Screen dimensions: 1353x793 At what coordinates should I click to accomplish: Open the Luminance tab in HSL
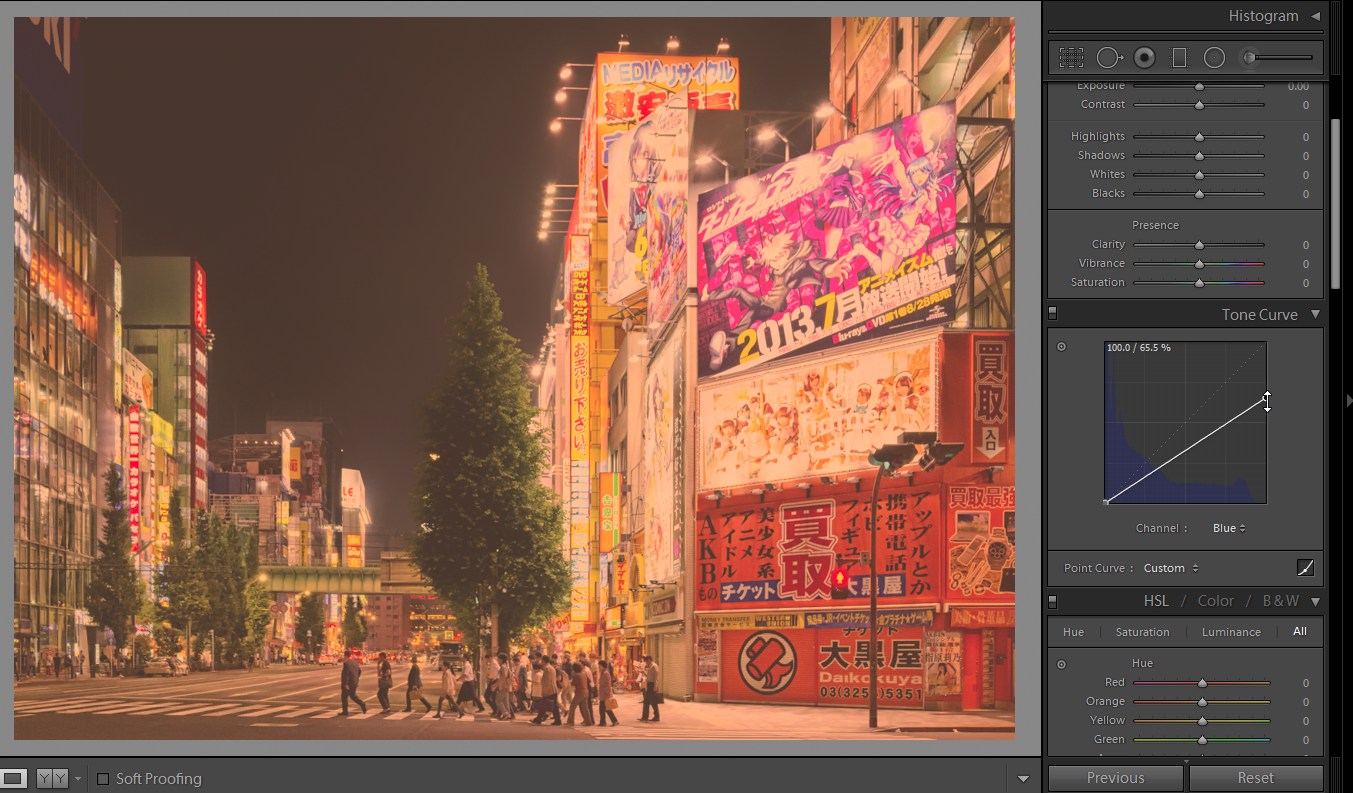tap(1231, 632)
